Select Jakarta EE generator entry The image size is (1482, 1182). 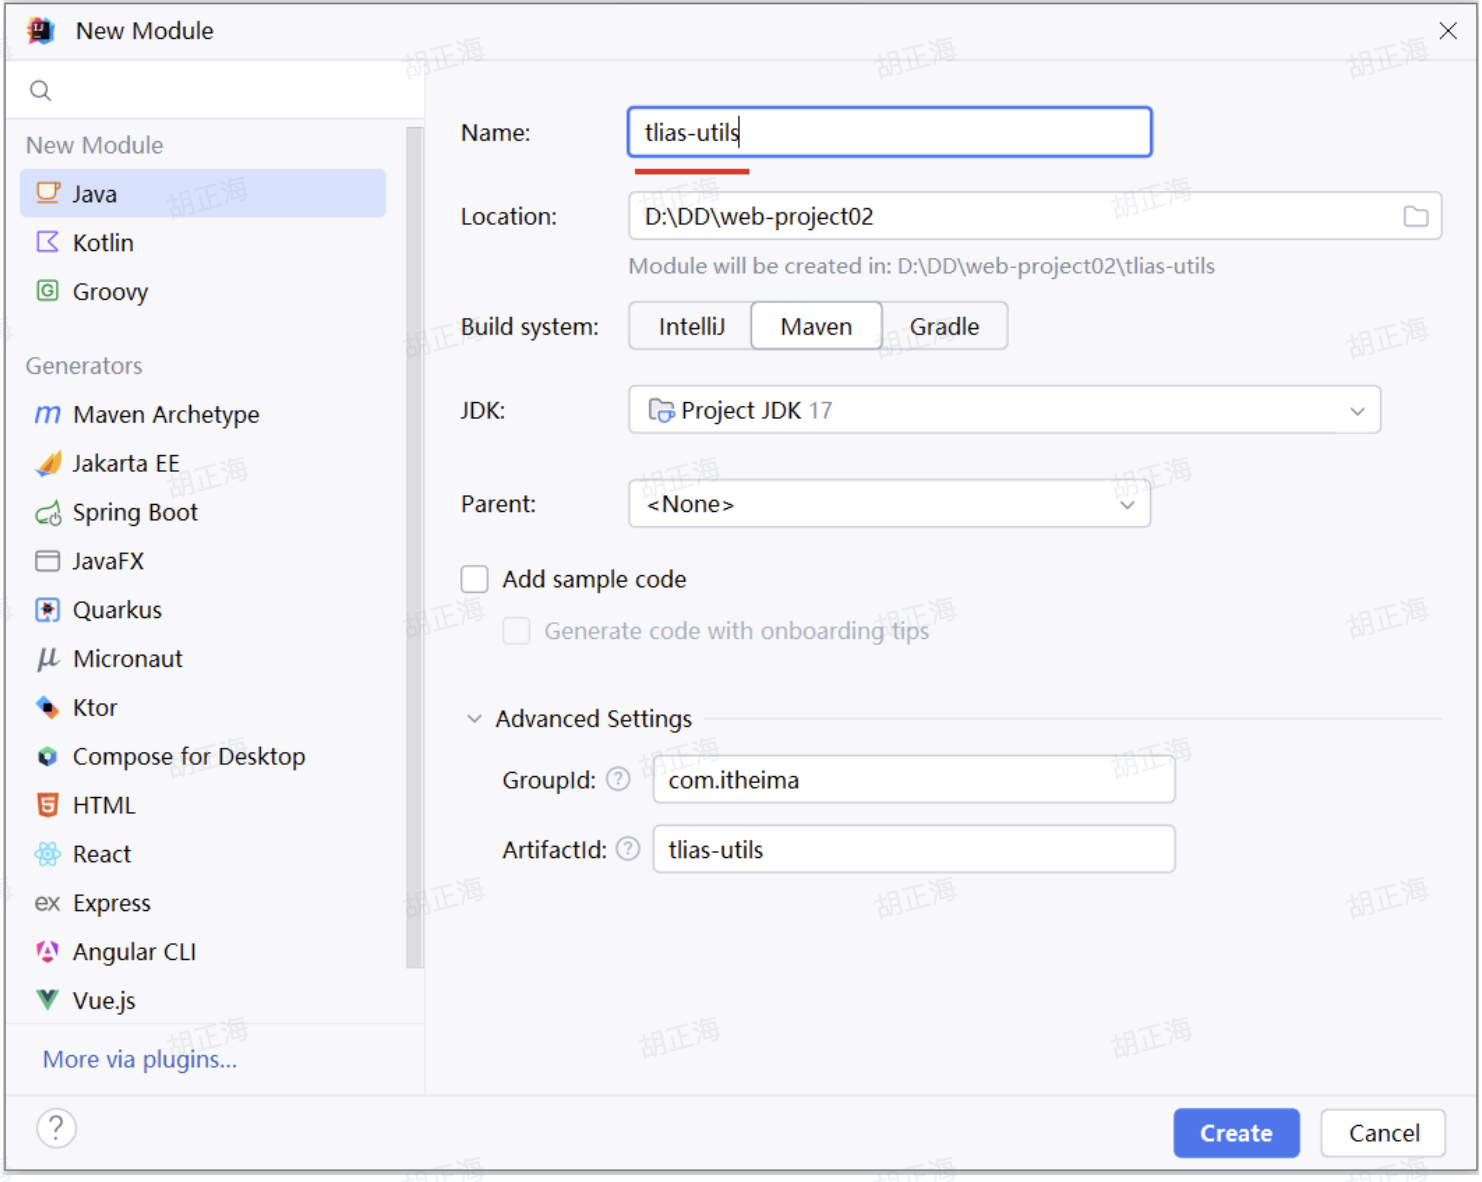126,464
